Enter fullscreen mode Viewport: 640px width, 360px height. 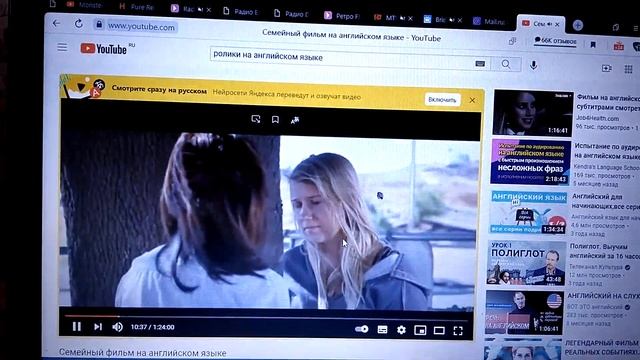pyautogui.click(x=458, y=331)
